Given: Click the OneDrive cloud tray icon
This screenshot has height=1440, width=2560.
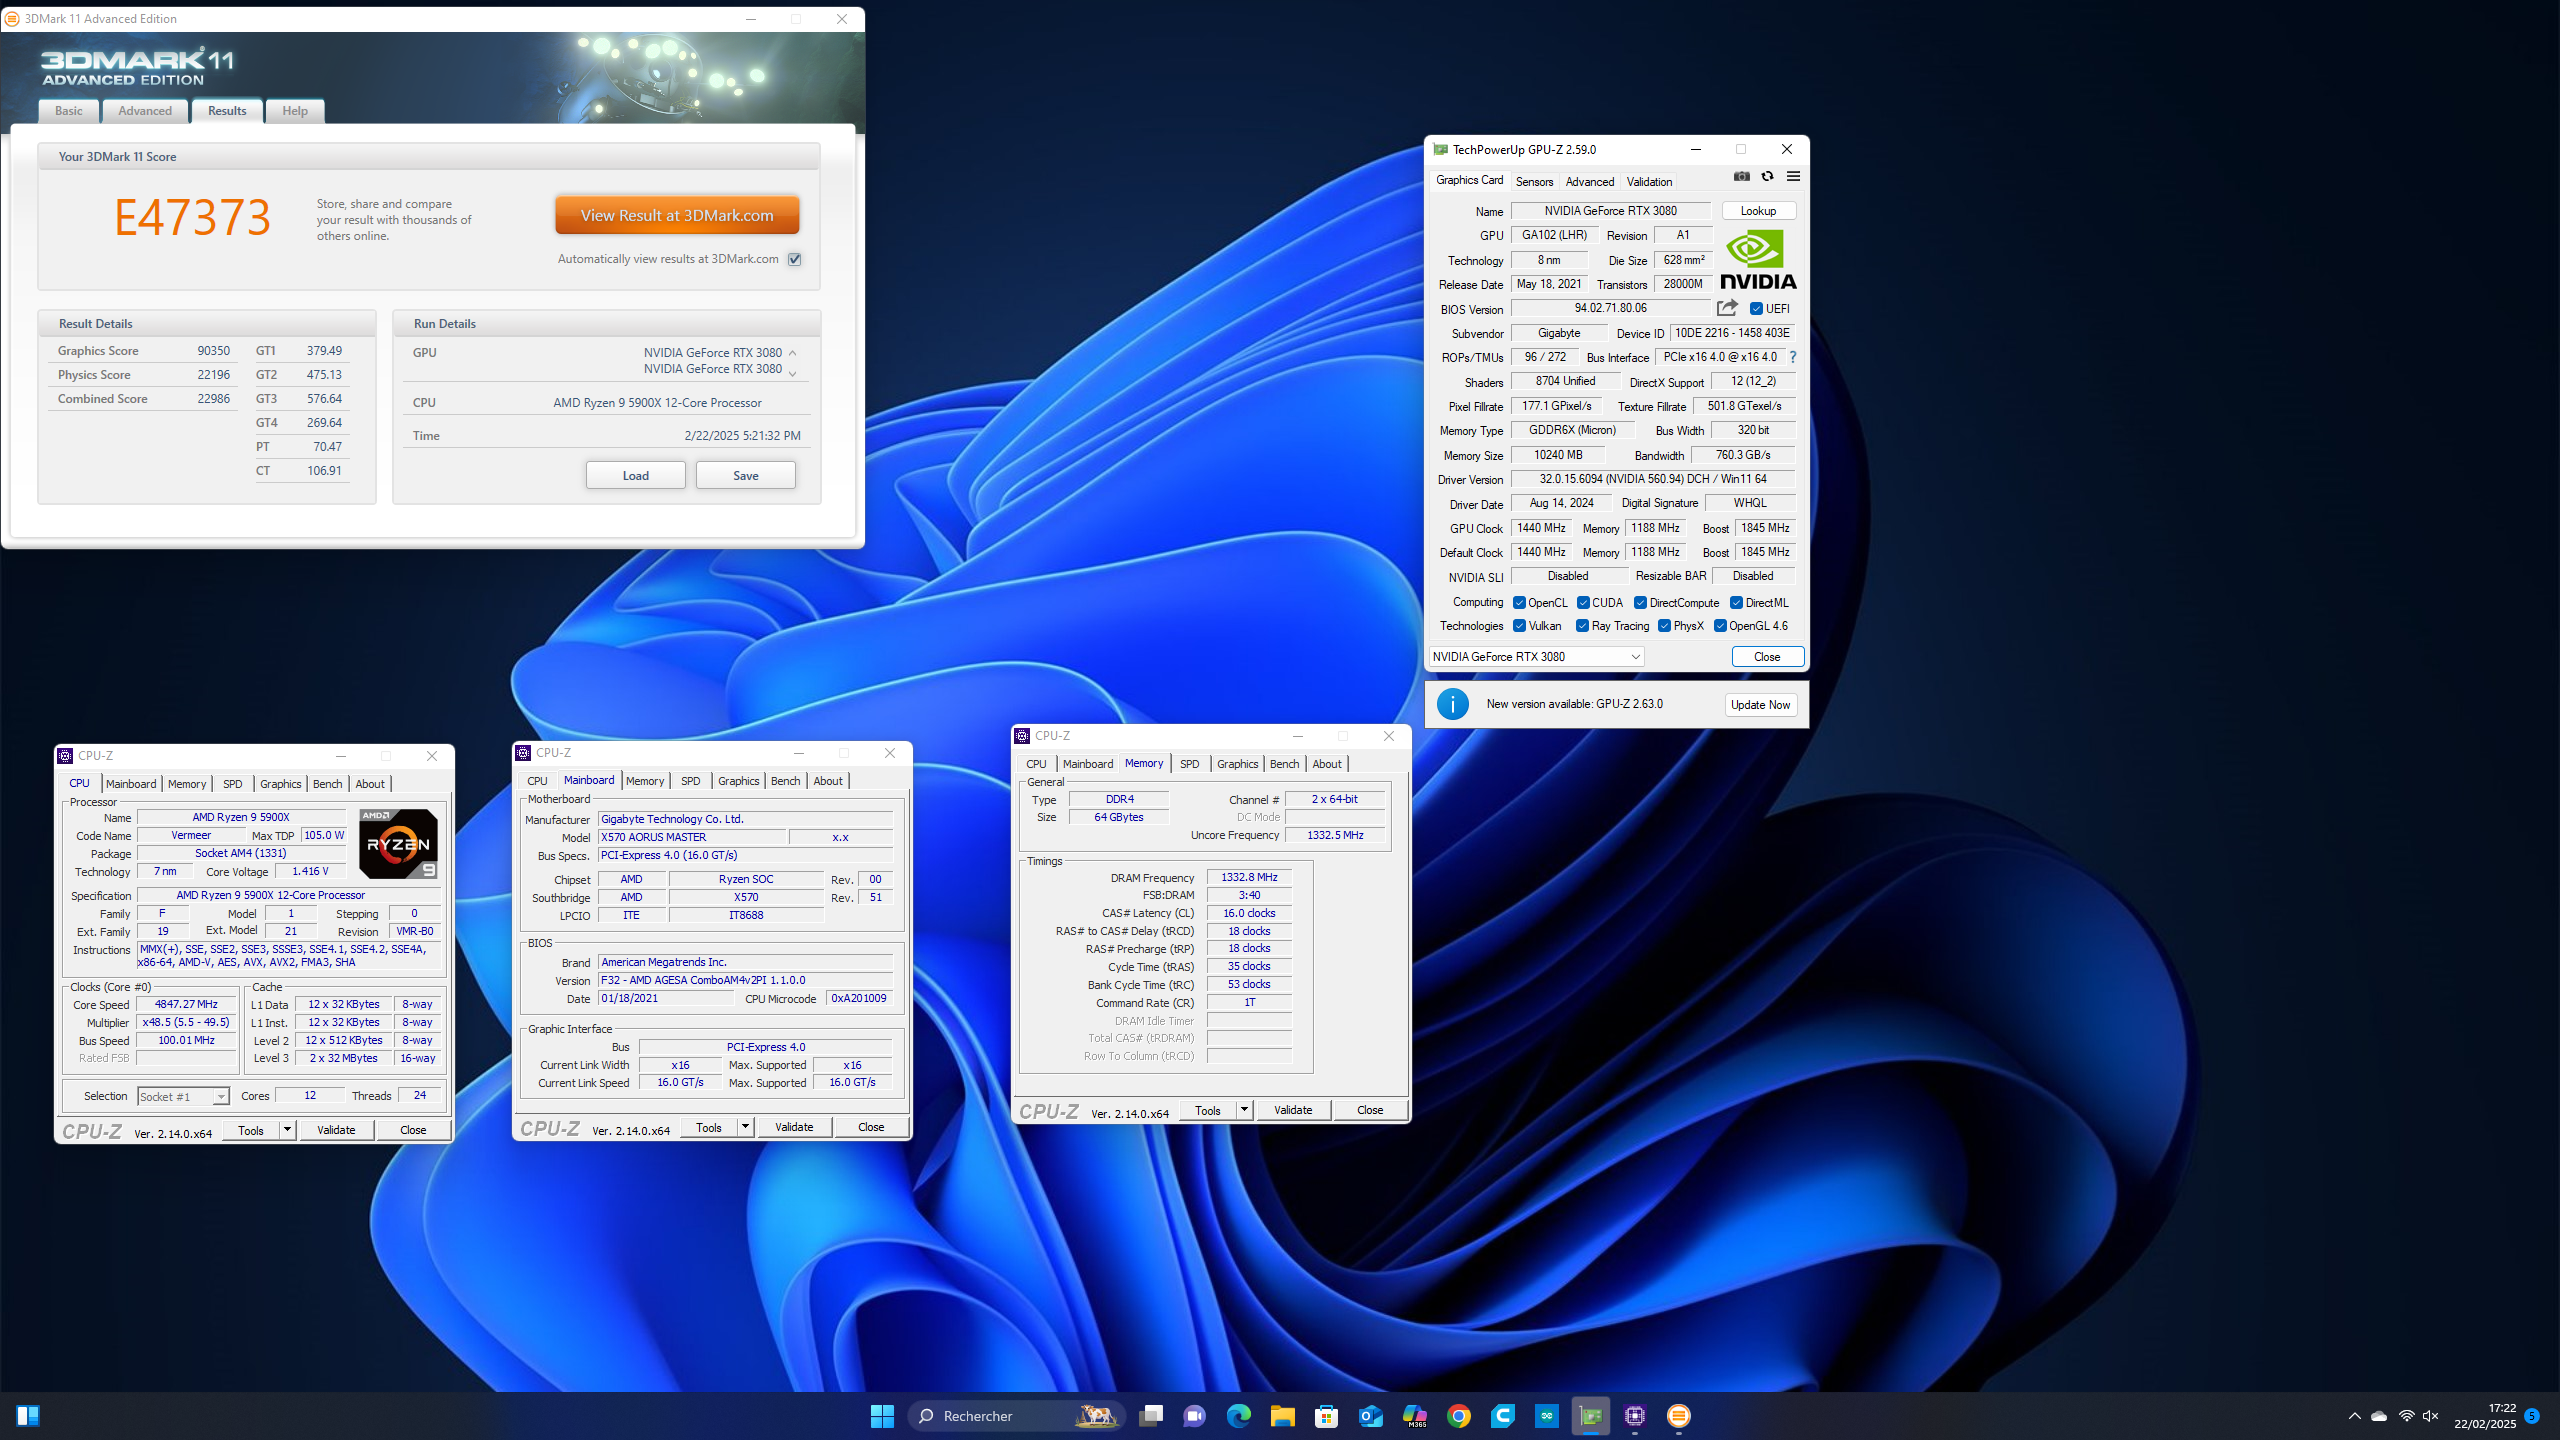Looking at the screenshot, I should [2380, 1416].
